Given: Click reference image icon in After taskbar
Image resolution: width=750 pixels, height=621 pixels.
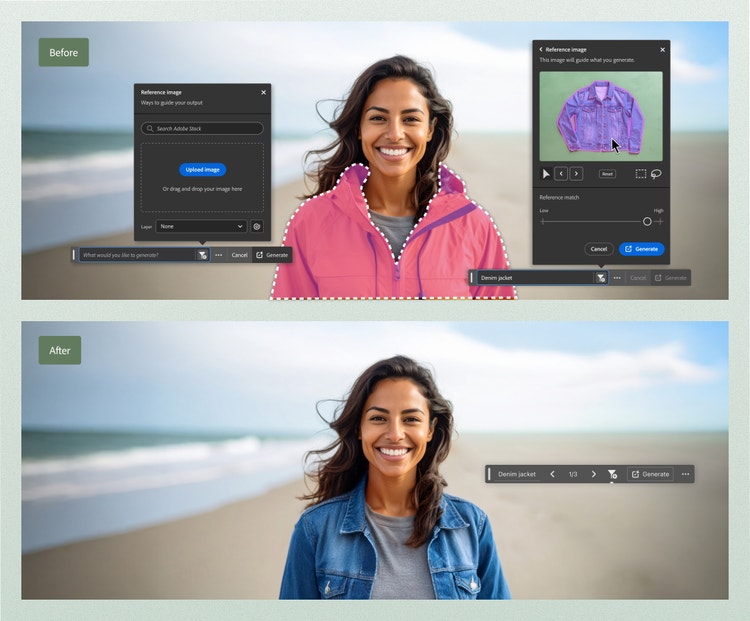Looking at the screenshot, I should 612,474.
